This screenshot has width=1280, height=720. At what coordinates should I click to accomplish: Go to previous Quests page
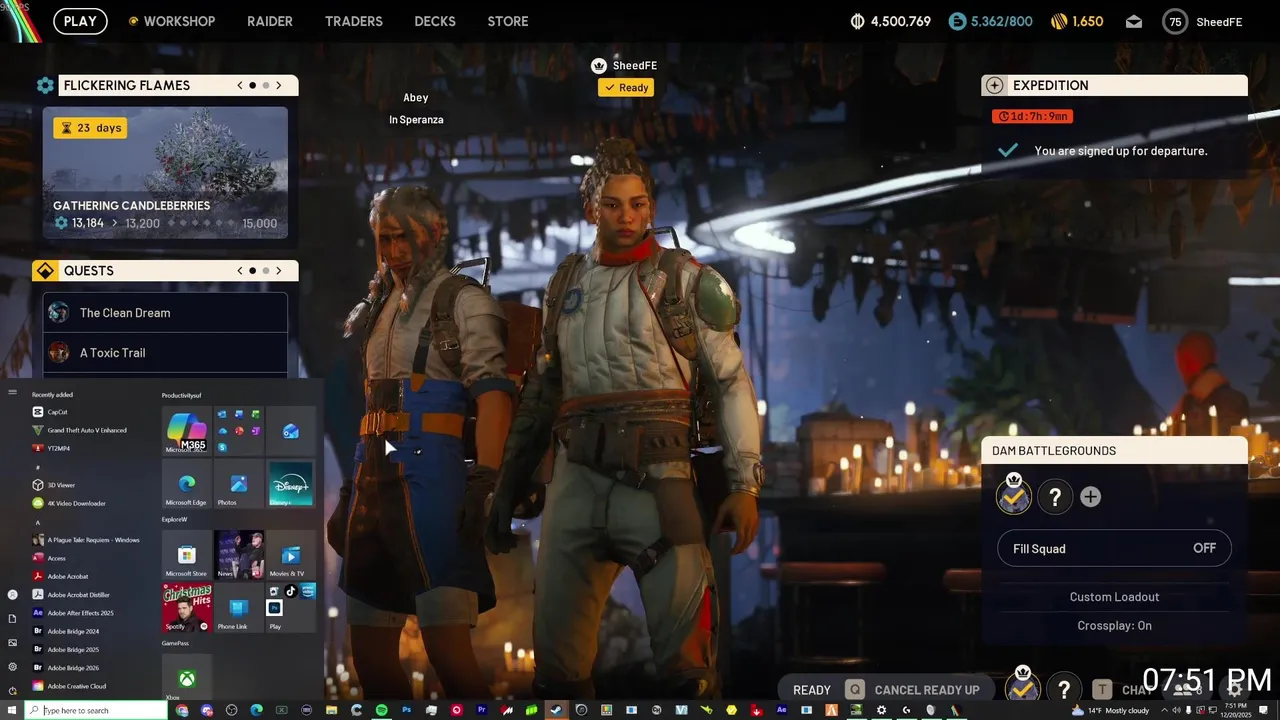(240, 271)
